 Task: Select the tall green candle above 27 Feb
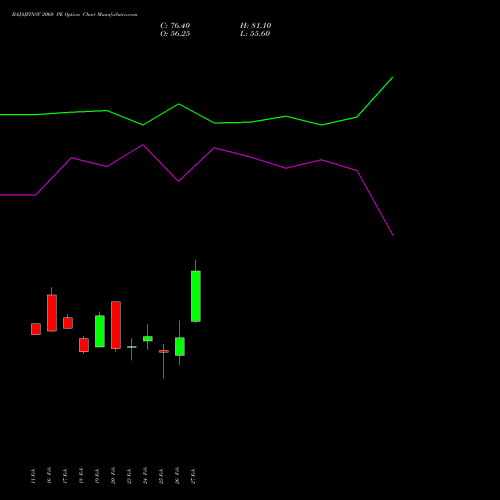pyautogui.click(x=196, y=296)
